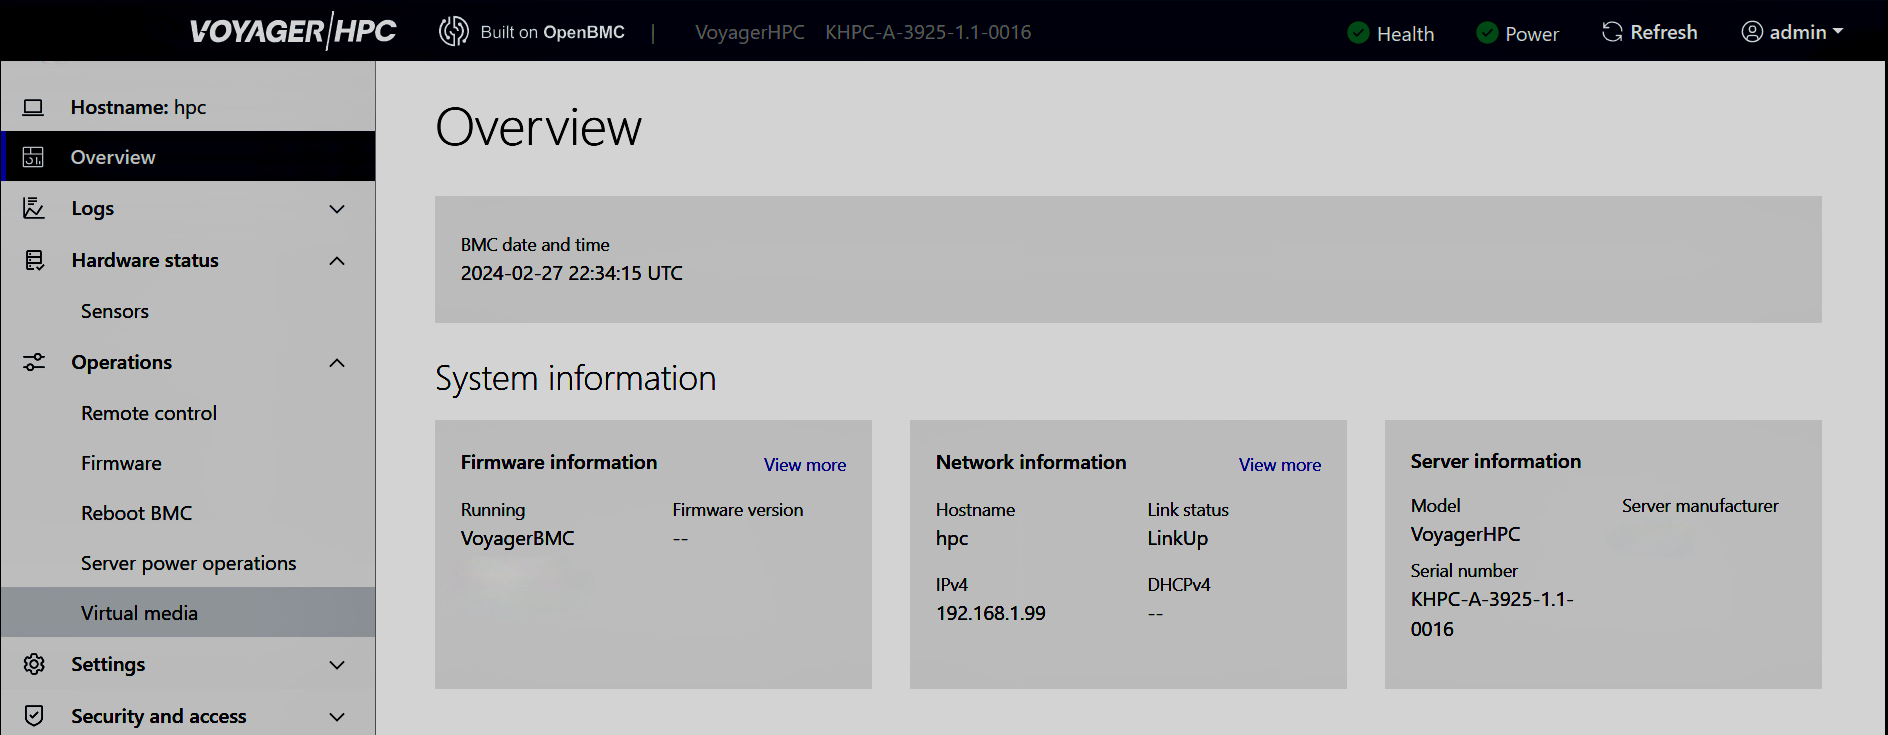
Task: Collapse the Operations section chevron
Action: (x=337, y=363)
